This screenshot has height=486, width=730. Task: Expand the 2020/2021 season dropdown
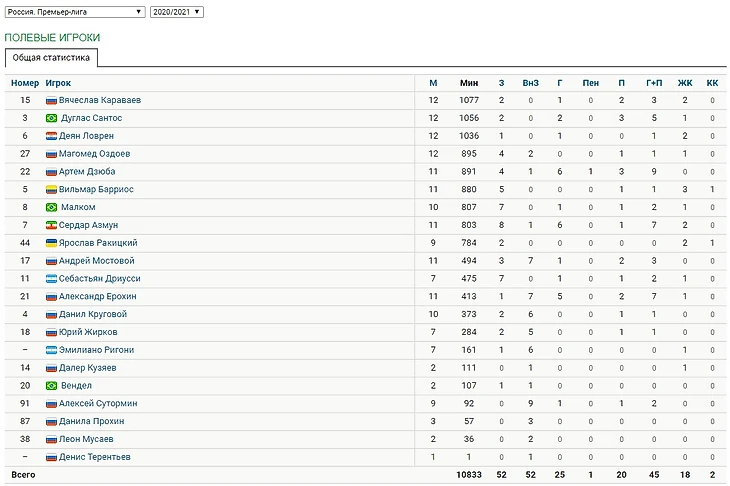click(177, 12)
